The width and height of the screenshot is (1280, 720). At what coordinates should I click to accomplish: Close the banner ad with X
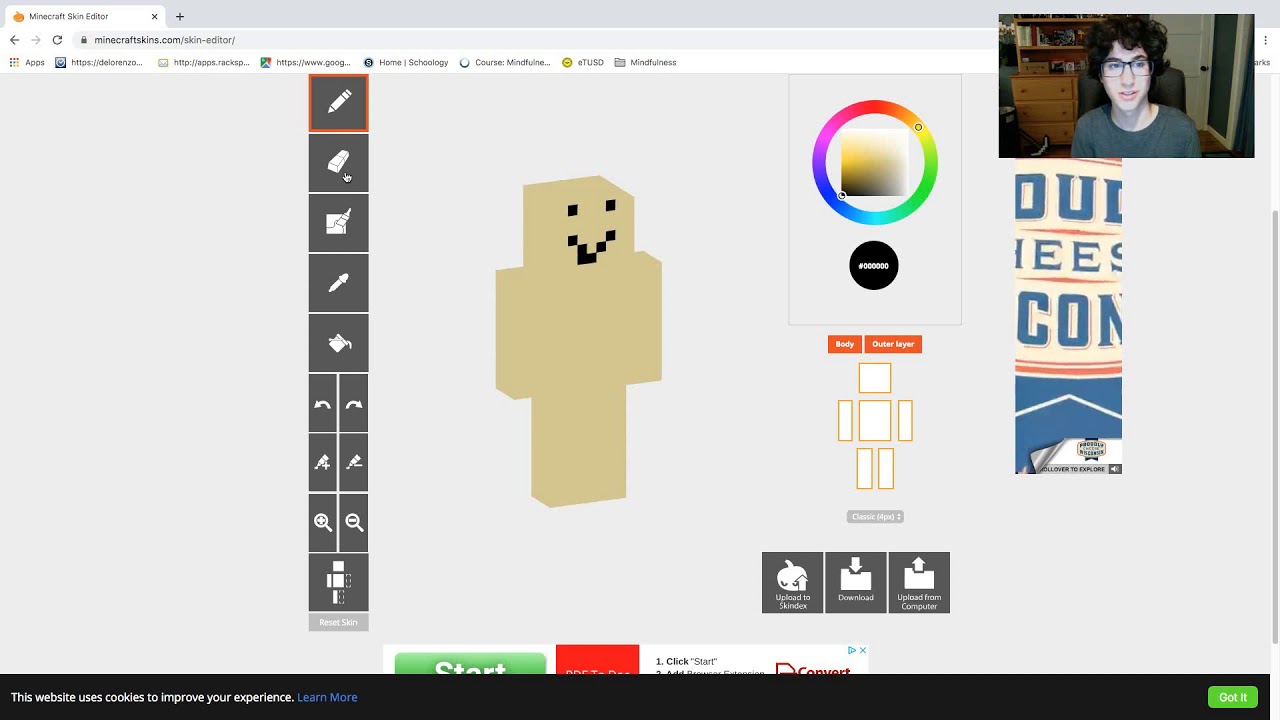[x=862, y=650]
